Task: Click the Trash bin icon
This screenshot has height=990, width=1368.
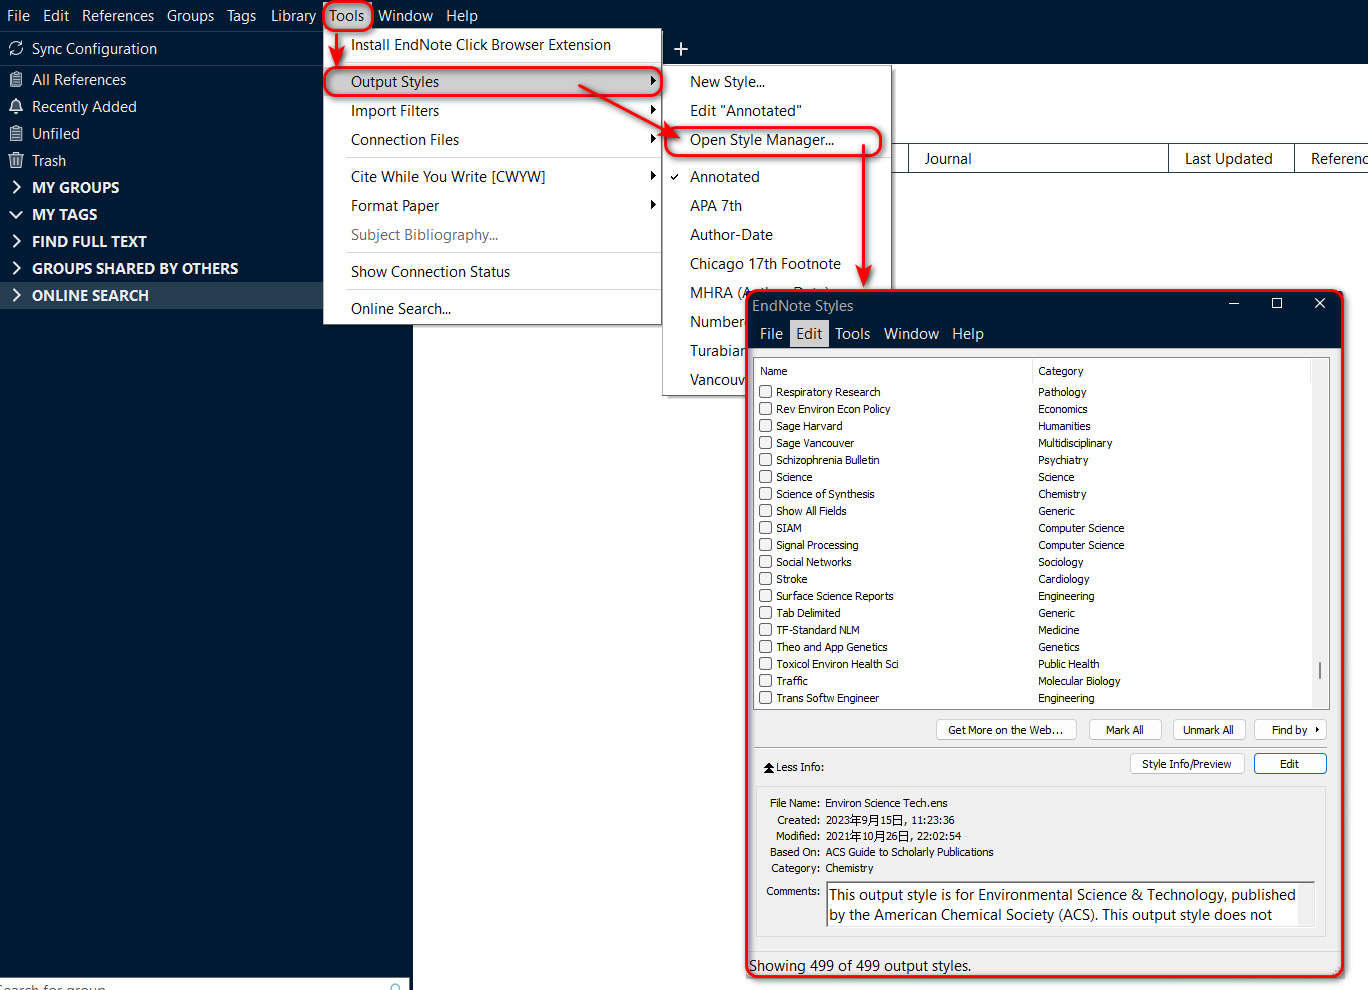Action: tap(16, 160)
